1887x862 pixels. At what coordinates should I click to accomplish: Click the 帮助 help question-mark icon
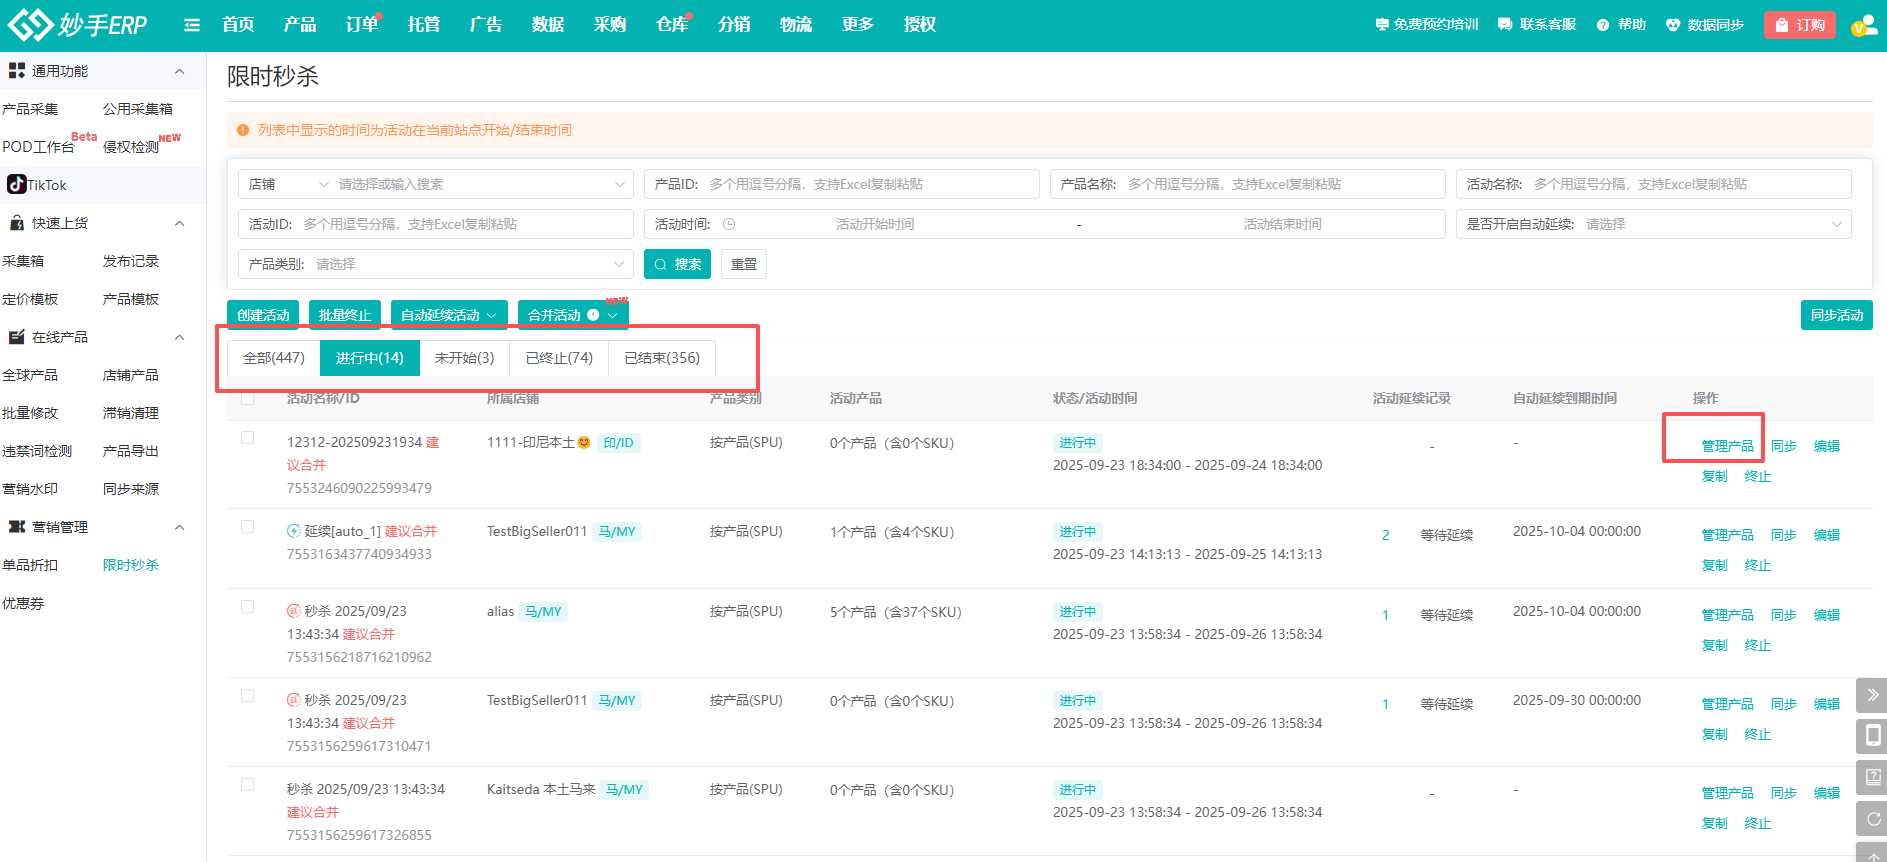(x=1603, y=25)
